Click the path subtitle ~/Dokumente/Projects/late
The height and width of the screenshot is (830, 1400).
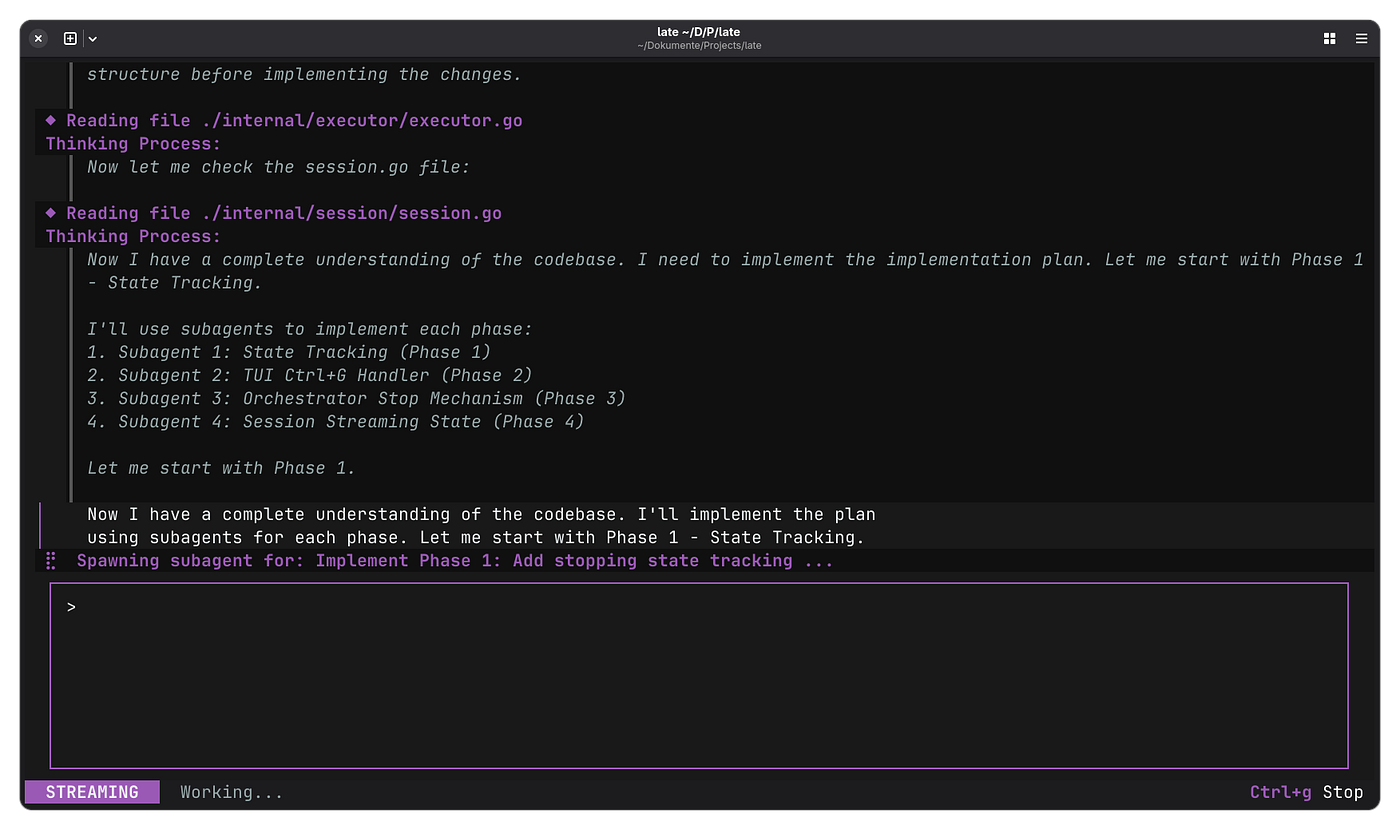click(699, 46)
